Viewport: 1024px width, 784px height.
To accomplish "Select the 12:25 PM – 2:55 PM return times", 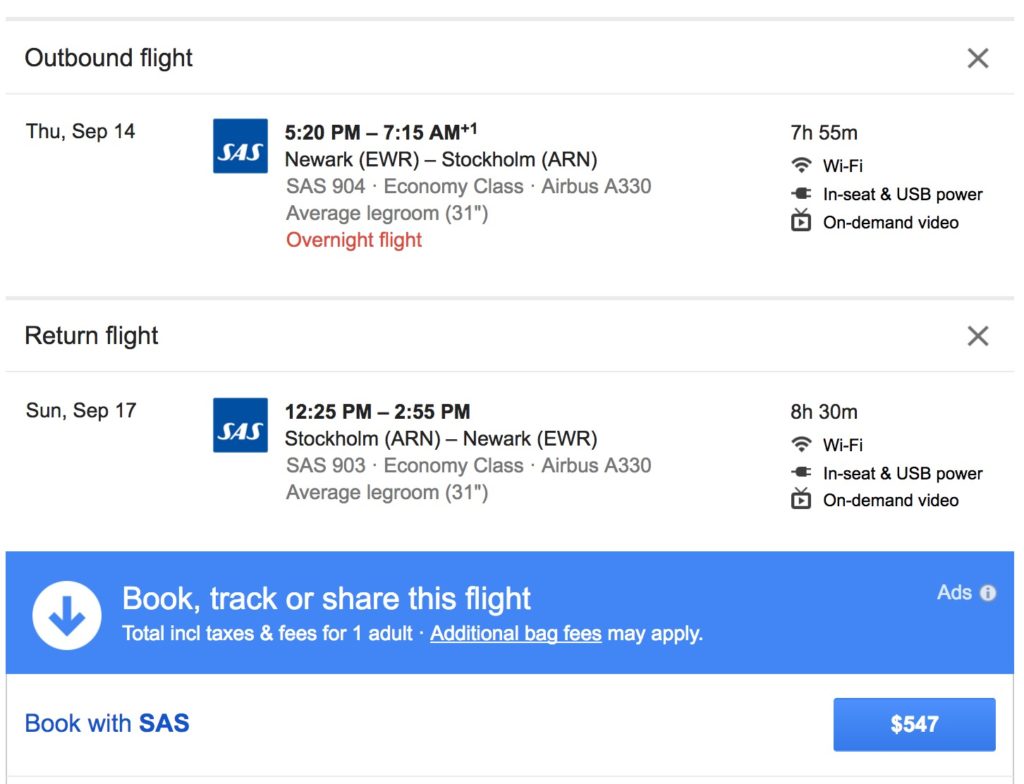I will tap(377, 411).
